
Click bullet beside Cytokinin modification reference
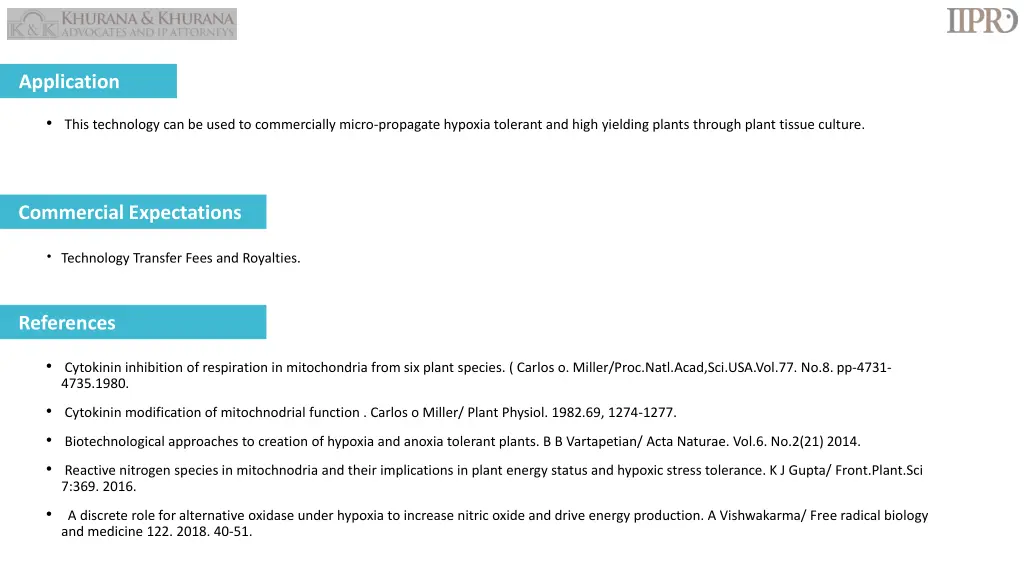pyautogui.click(x=49, y=411)
